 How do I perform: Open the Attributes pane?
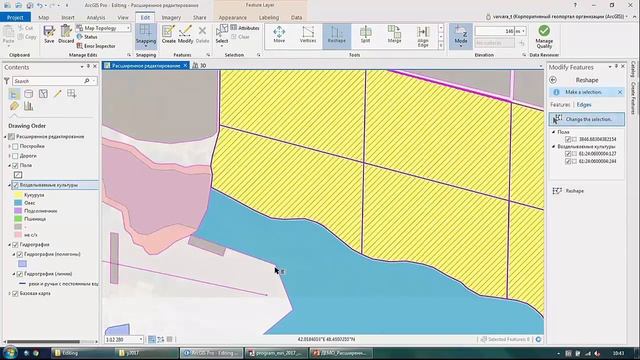coord(245,28)
